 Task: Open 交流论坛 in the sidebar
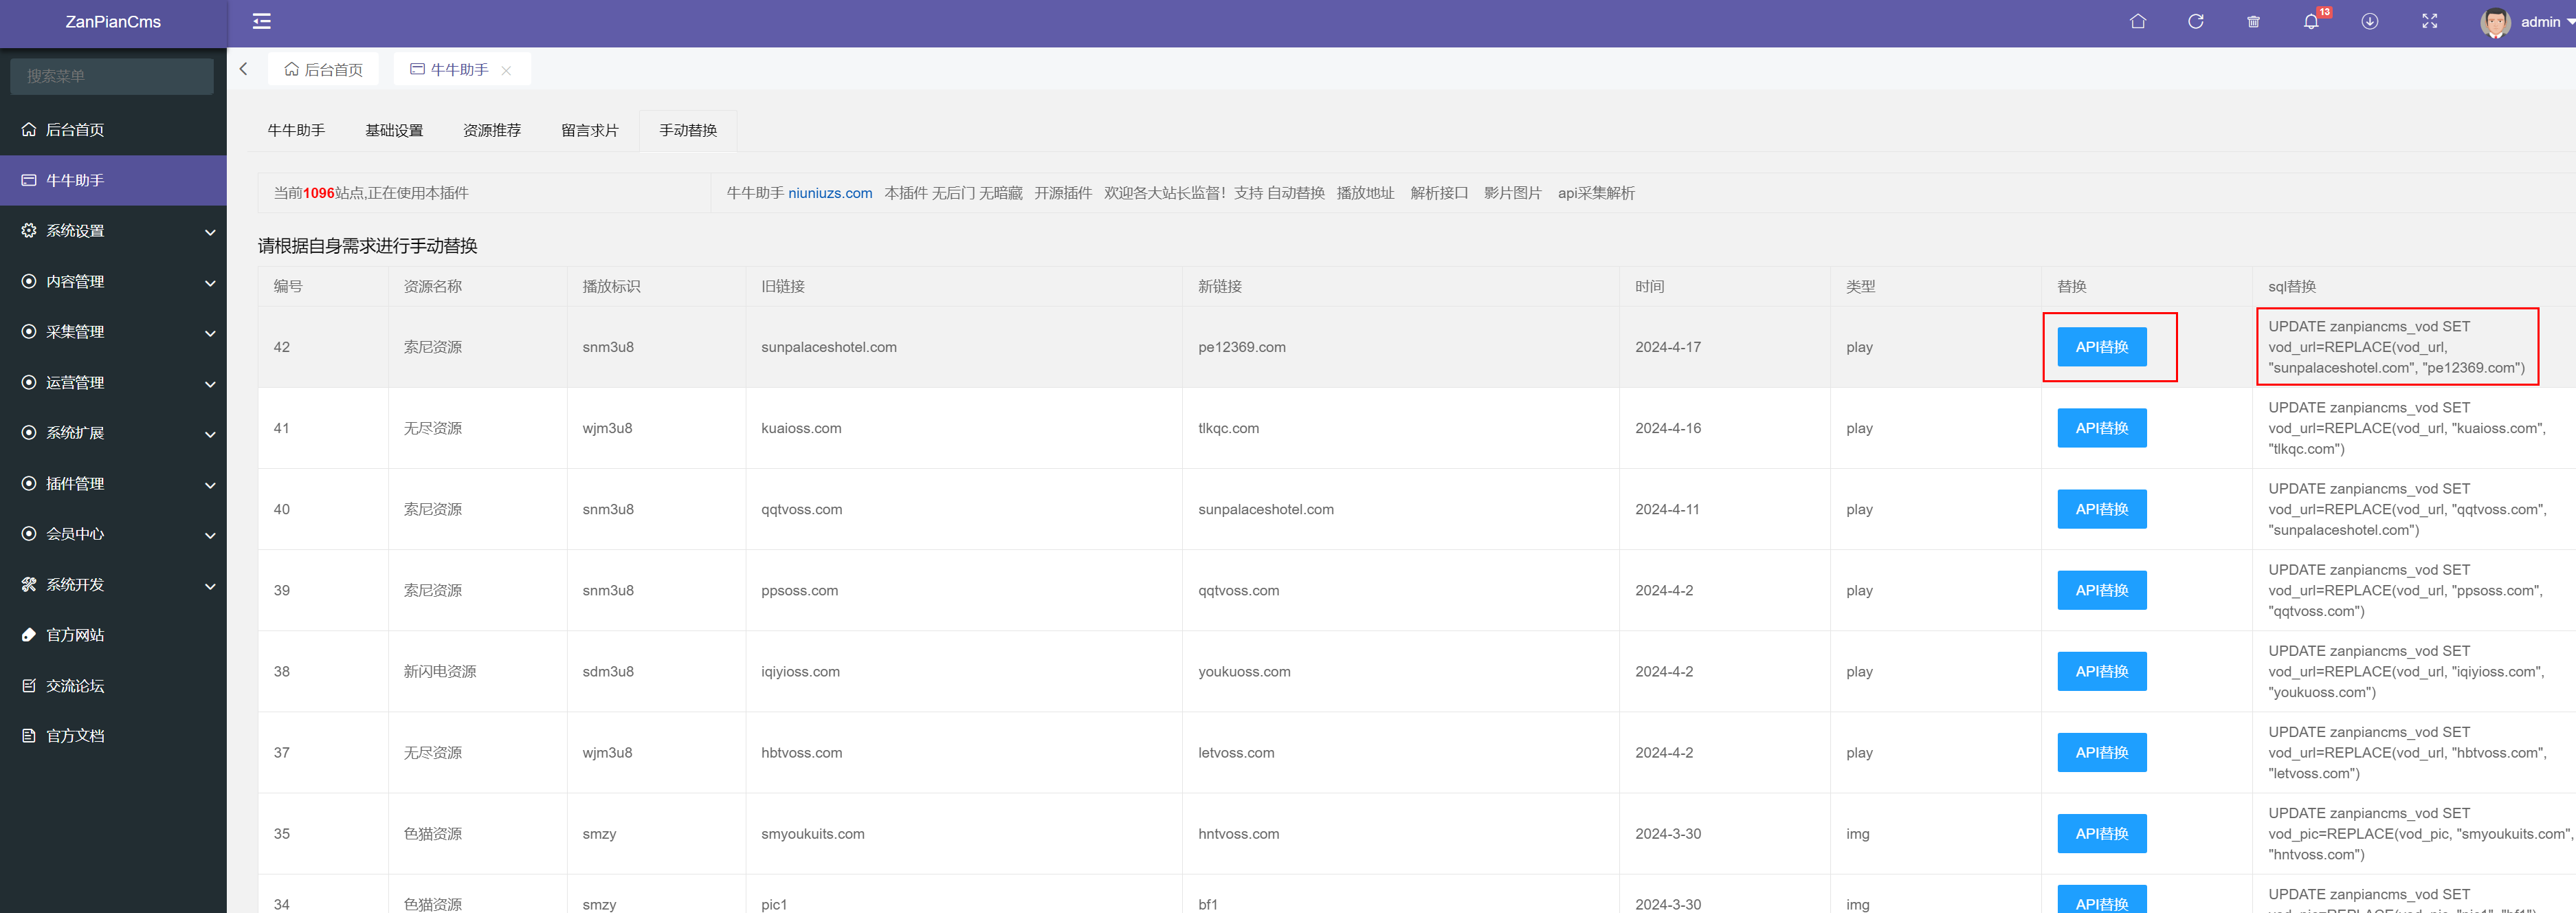click(113, 686)
